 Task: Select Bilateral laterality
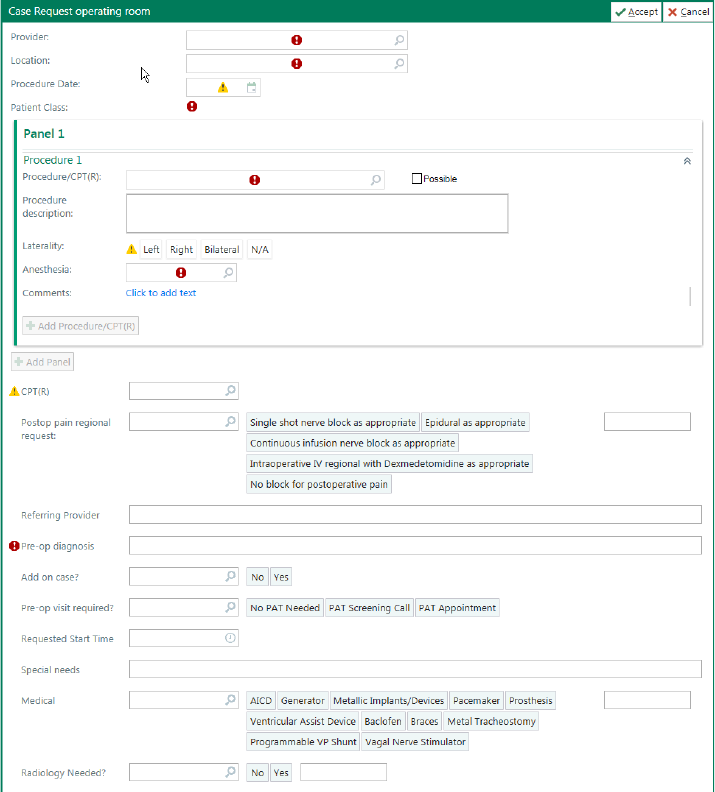coord(222,250)
